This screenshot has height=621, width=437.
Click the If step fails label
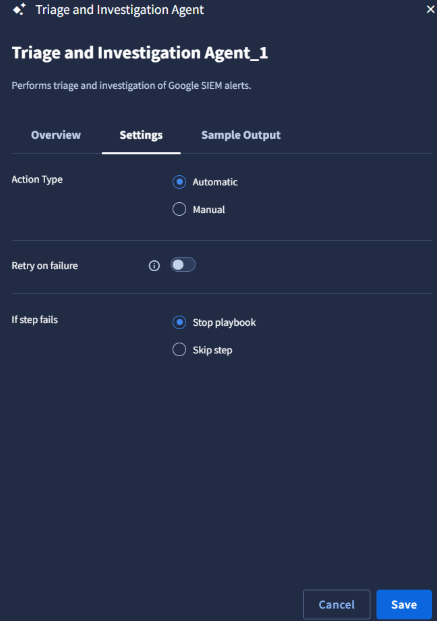(x=34, y=320)
